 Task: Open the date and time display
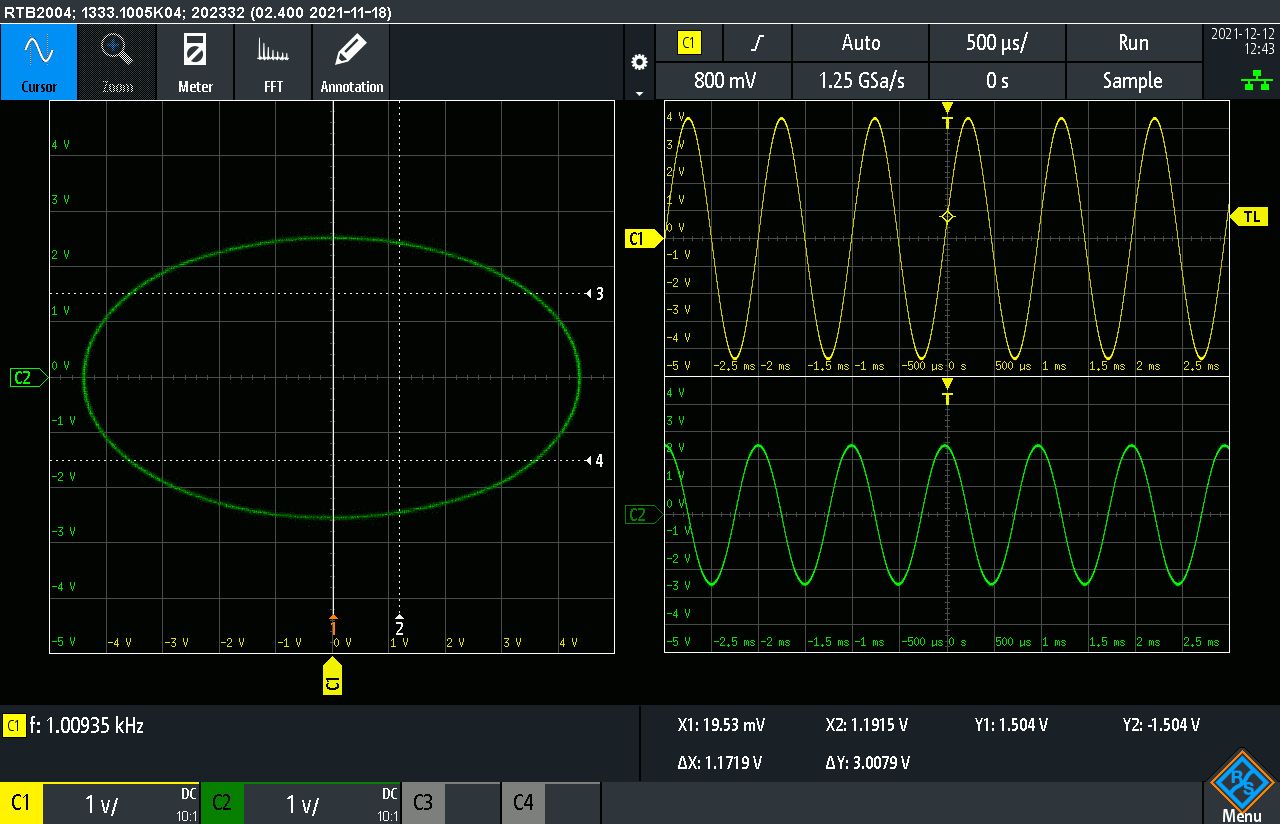[1241, 41]
